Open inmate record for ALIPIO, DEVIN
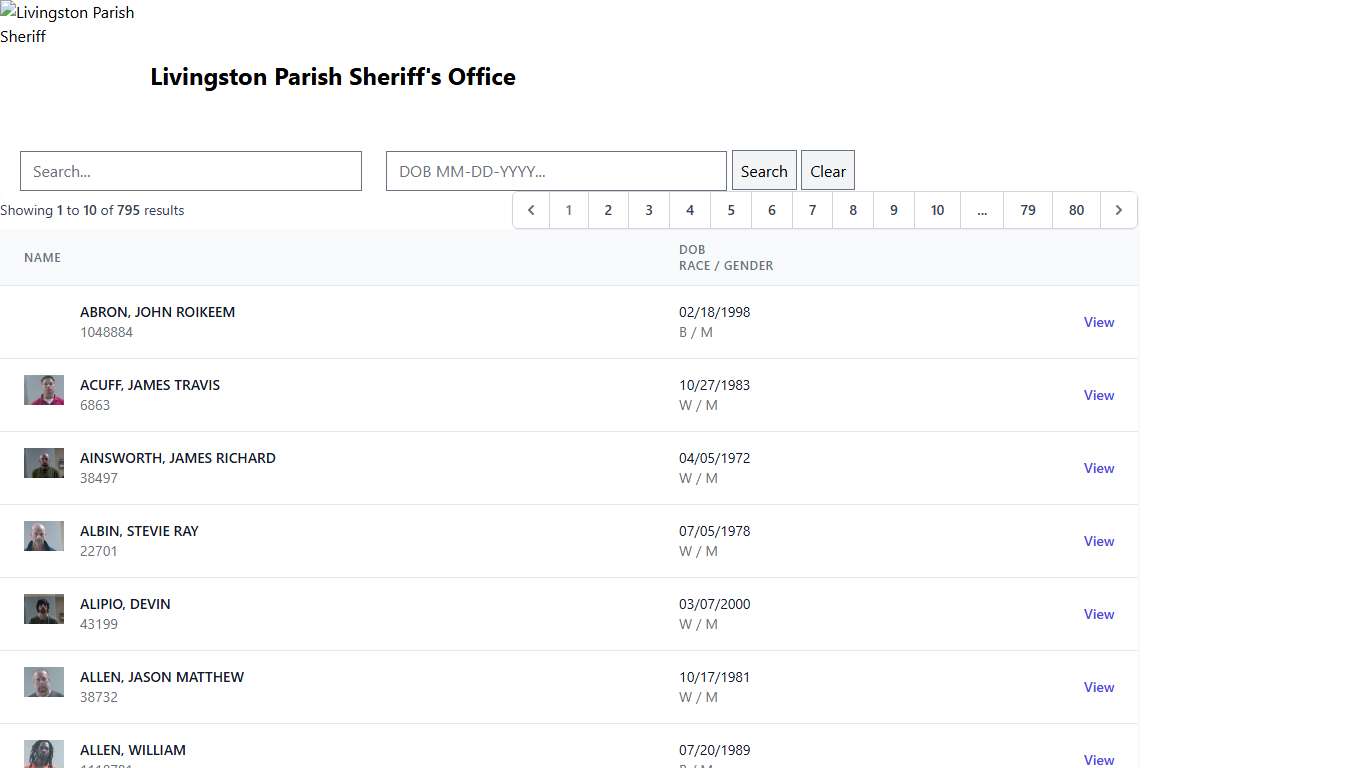Image resolution: width=1366 pixels, height=768 pixels. tap(1098, 614)
